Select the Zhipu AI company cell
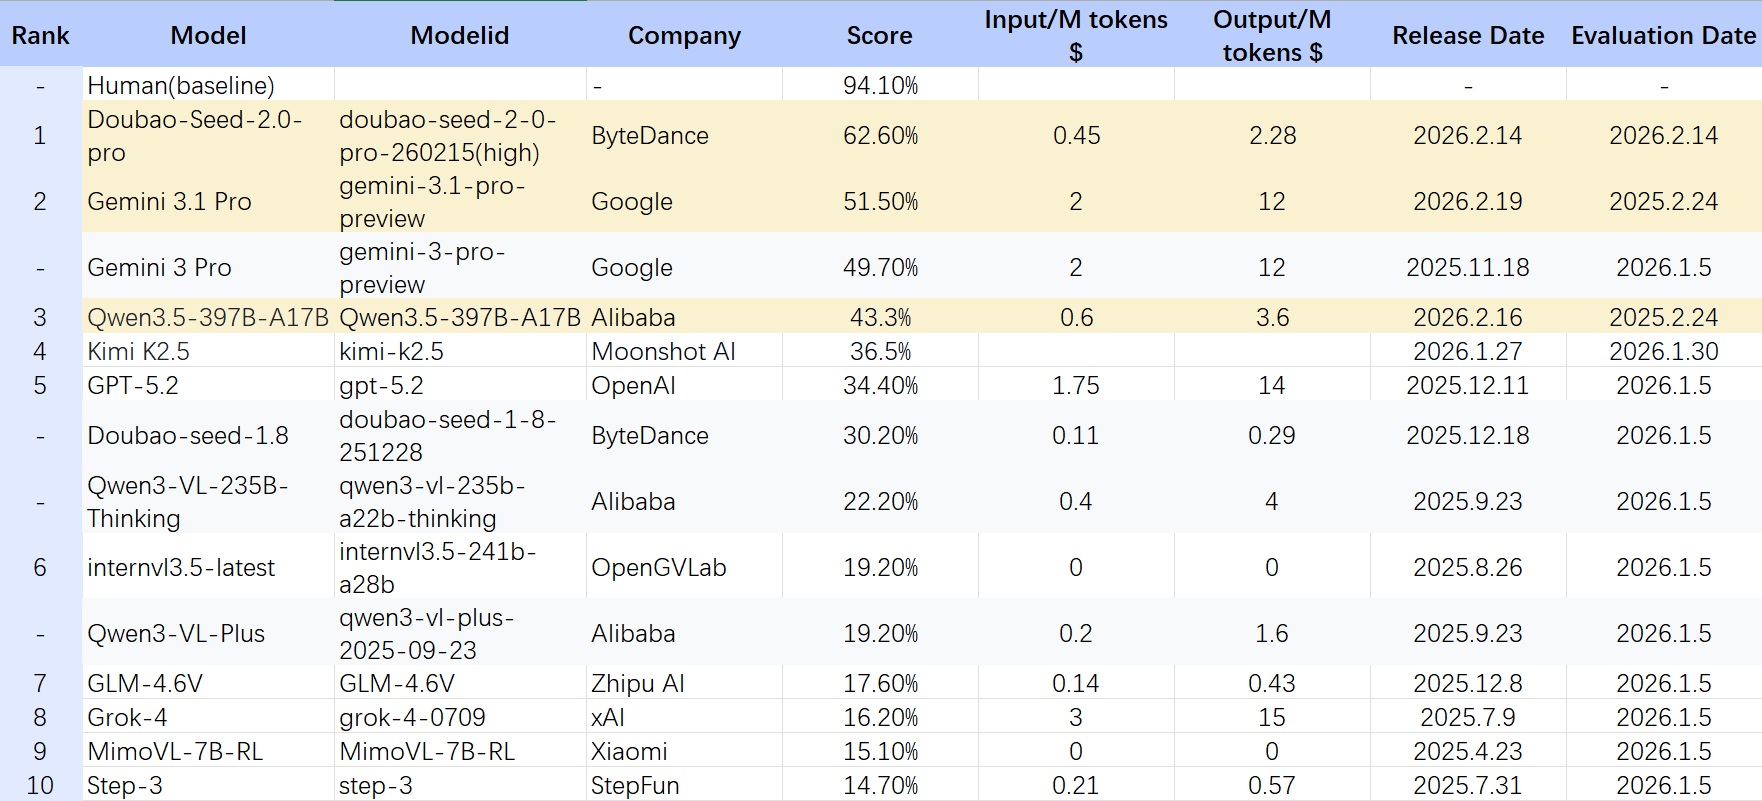The image size is (1762, 801). click(x=637, y=684)
